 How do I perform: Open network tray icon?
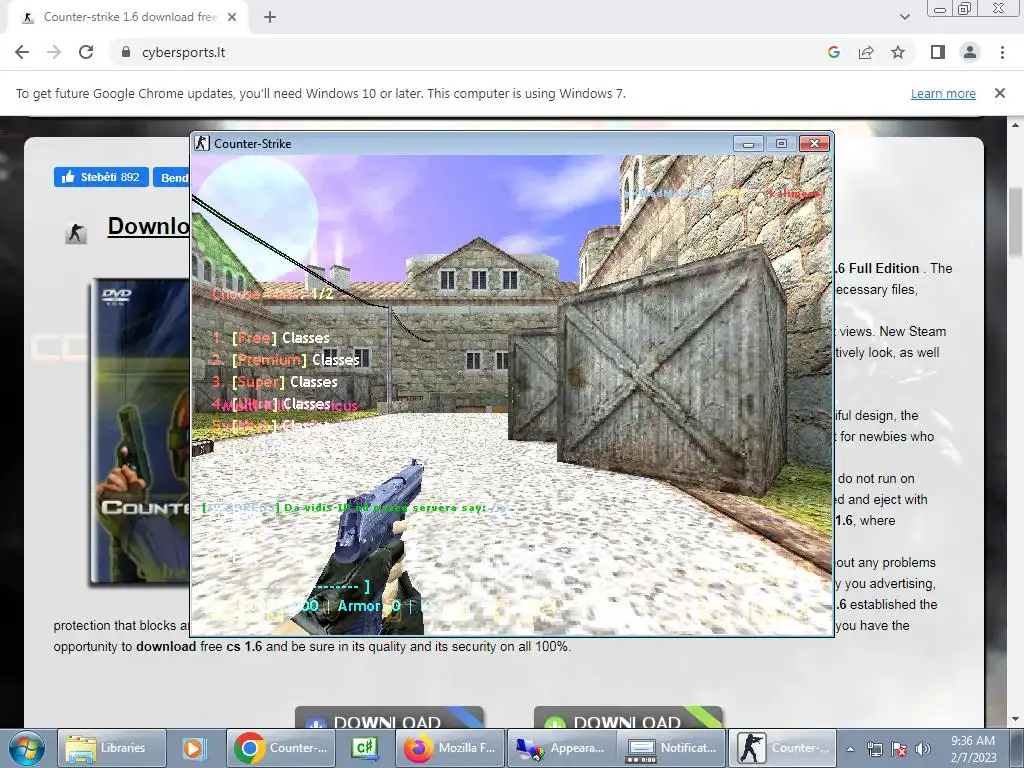[874, 749]
